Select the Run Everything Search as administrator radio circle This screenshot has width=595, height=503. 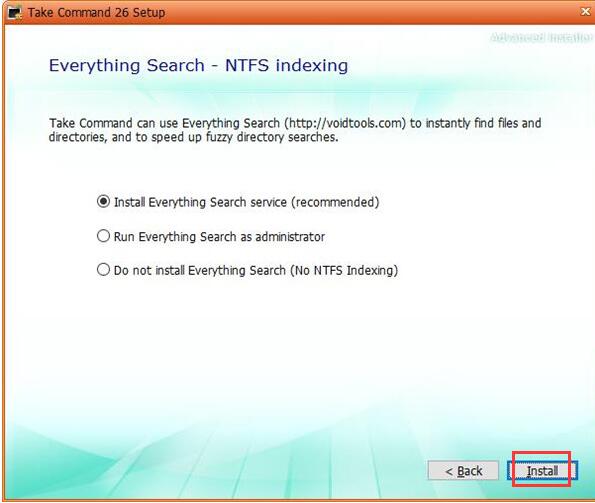pyautogui.click(x=103, y=236)
